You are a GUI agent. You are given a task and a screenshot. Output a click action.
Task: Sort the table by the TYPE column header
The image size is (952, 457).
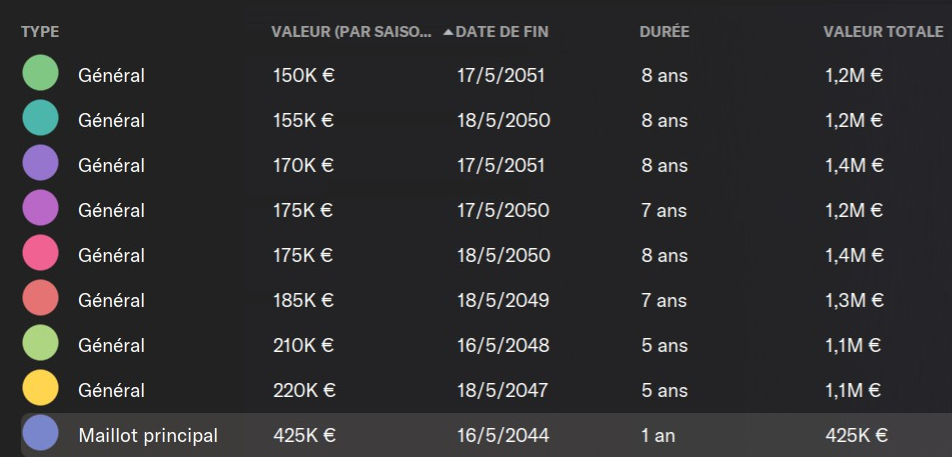(x=40, y=32)
